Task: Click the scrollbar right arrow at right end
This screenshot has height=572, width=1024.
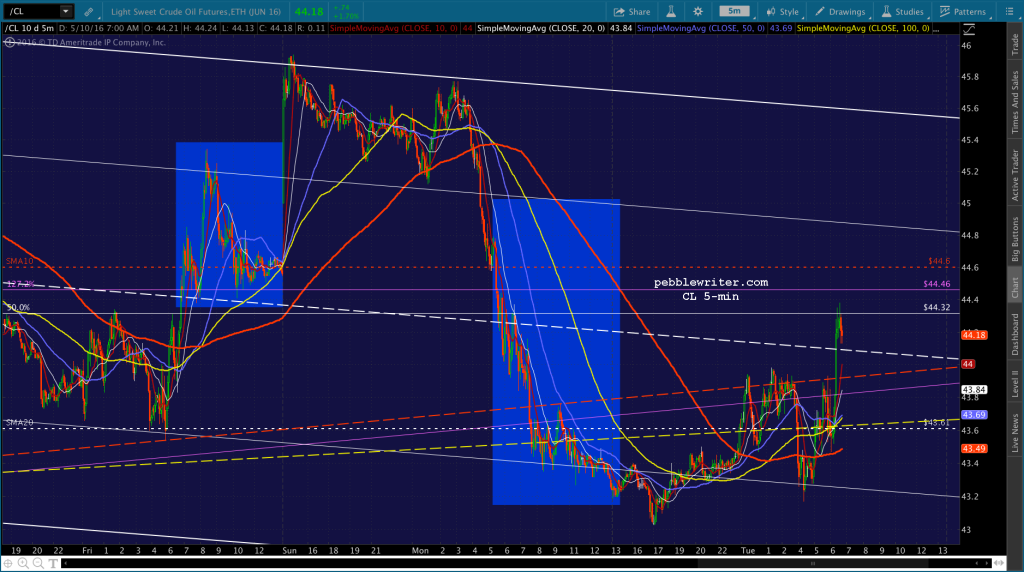Action: (x=986, y=563)
